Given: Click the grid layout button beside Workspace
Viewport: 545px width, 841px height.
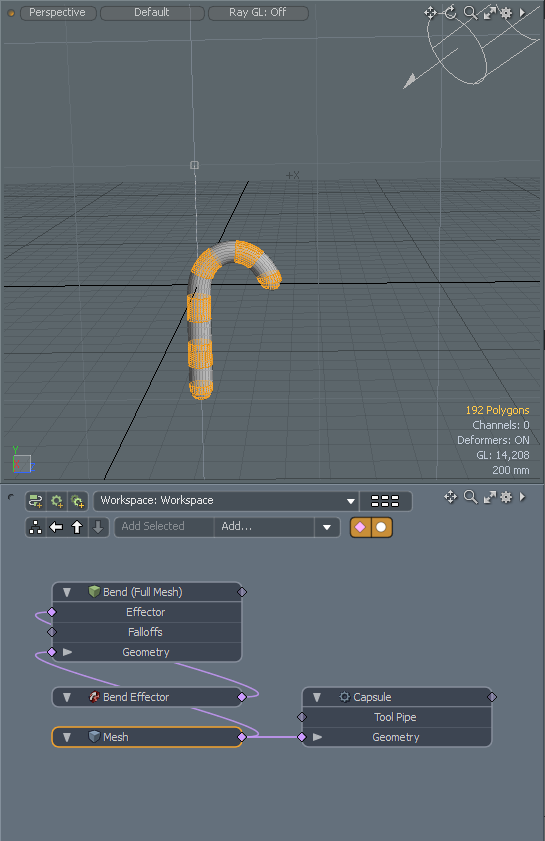Looking at the screenshot, I should point(385,501).
